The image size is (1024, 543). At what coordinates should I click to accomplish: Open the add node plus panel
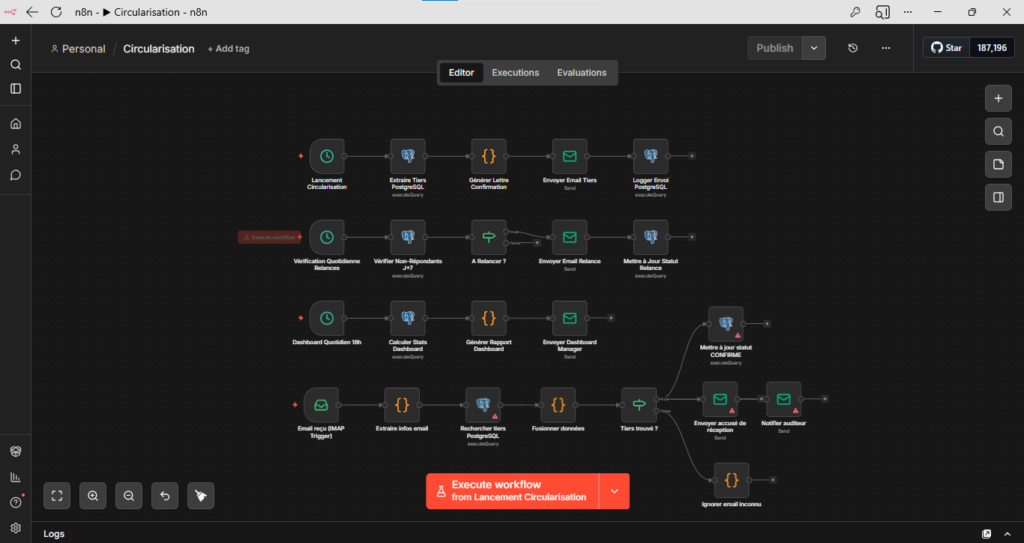998,99
